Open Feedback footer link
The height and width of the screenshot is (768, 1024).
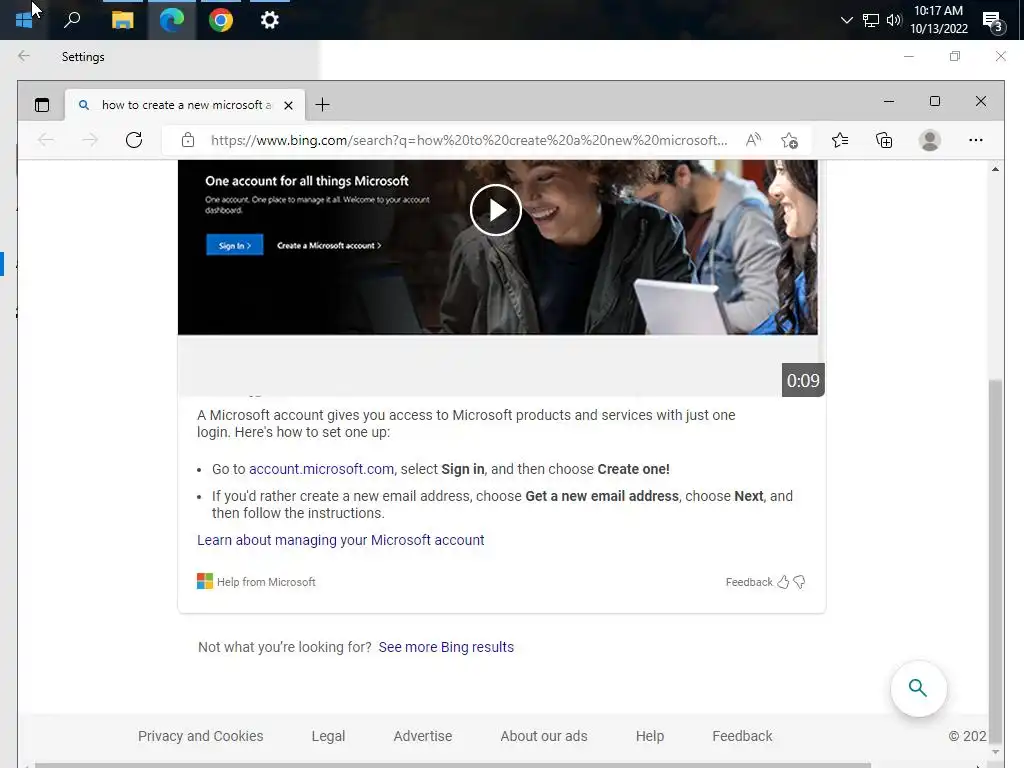click(x=742, y=736)
